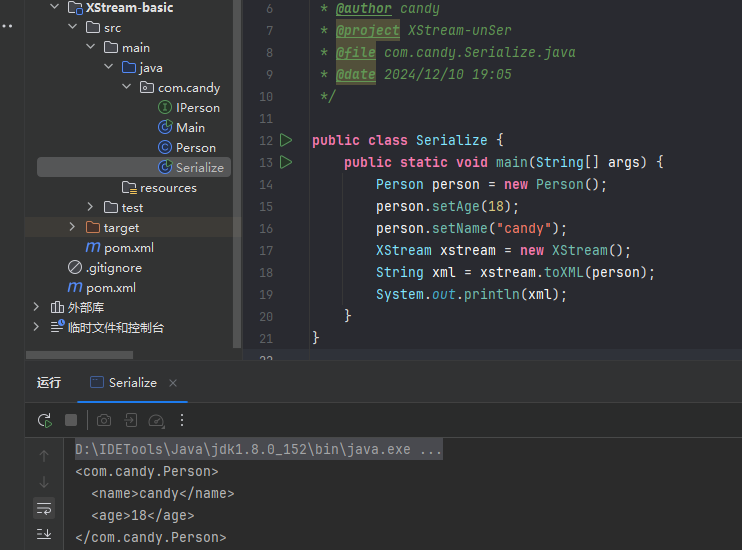
Task: Place cursor on println call
Action: click(x=492, y=294)
